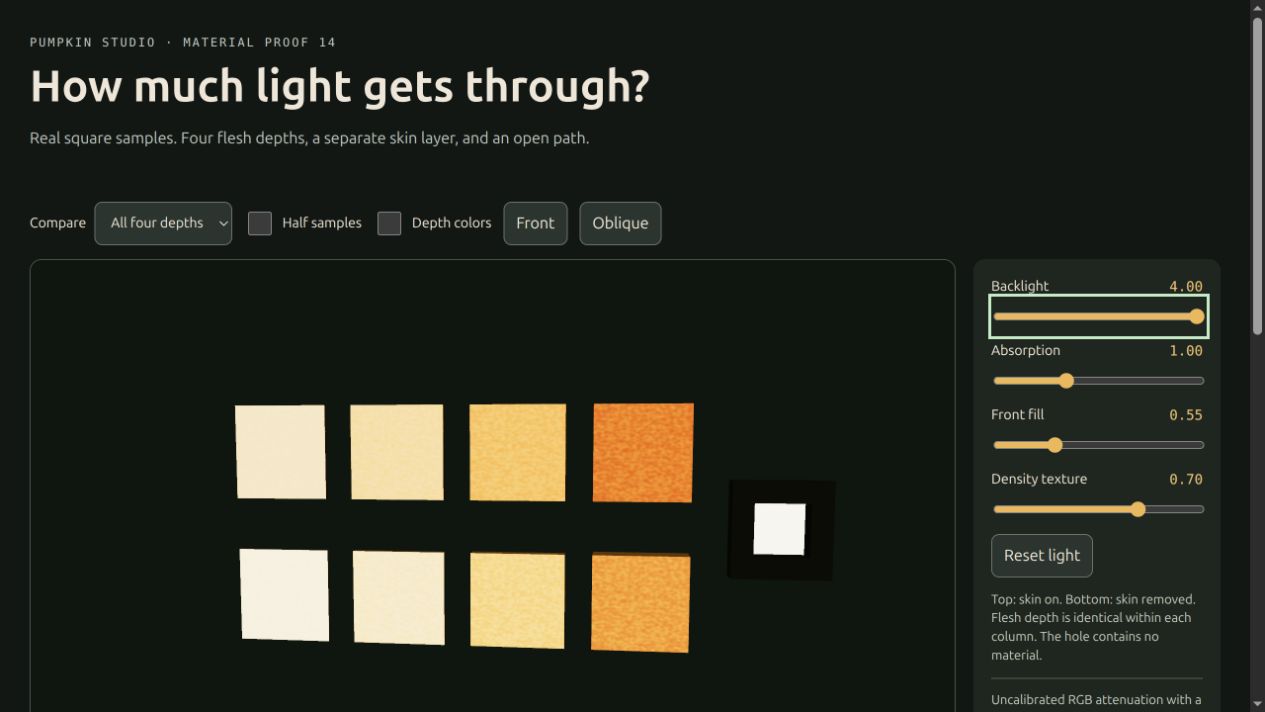Image resolution: width=1265 pixels, height=712 pixels.
Task: Adjust the Backlight slider
Action: point(1098,316)
